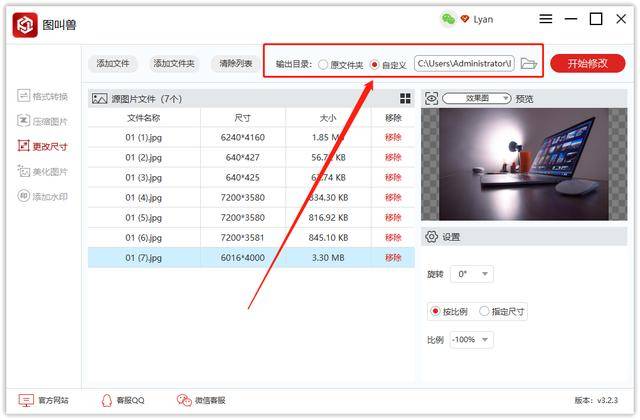
Task: Select 格式转换 in sidebar
Action: pyautogui.click(x=42, y=96)
